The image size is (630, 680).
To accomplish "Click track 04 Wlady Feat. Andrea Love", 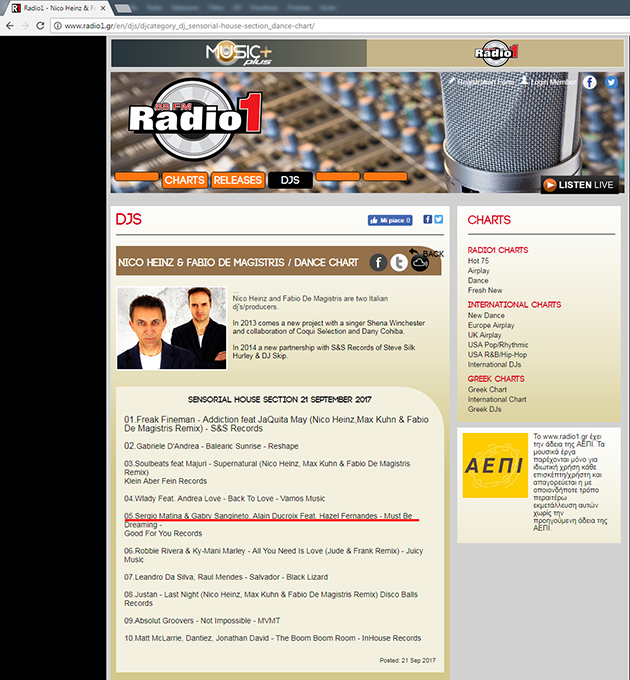I will point(225,498).
